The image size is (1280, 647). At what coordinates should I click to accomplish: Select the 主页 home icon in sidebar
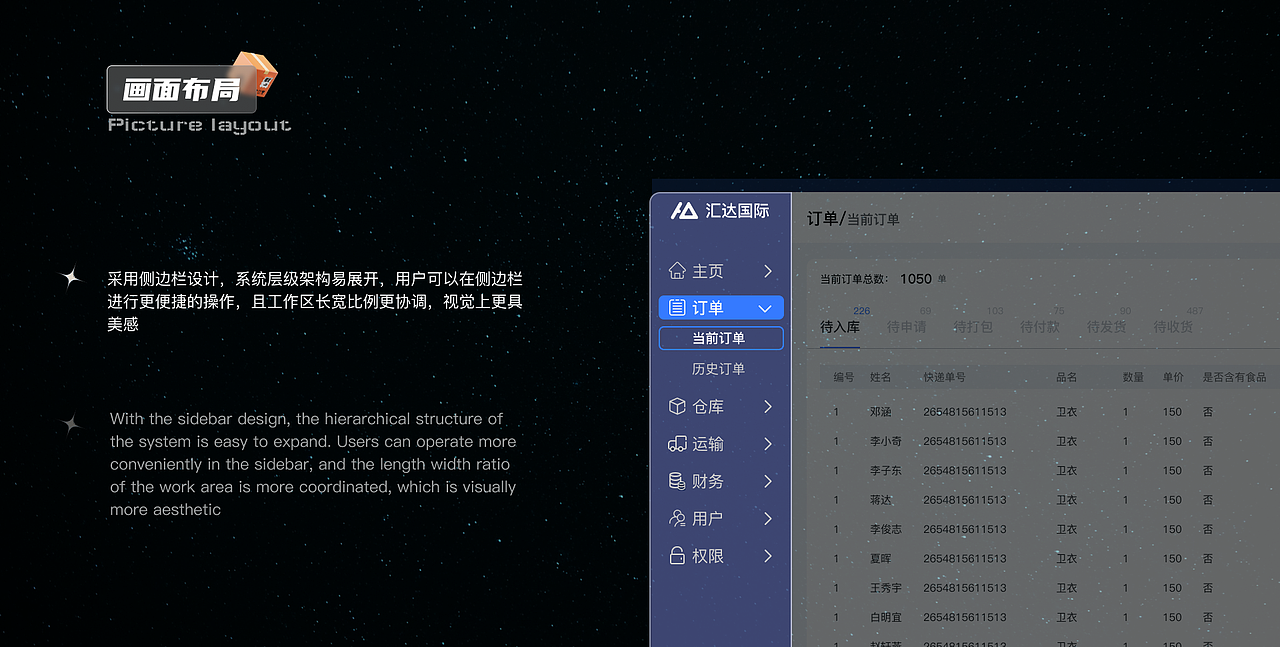(678, 270)
